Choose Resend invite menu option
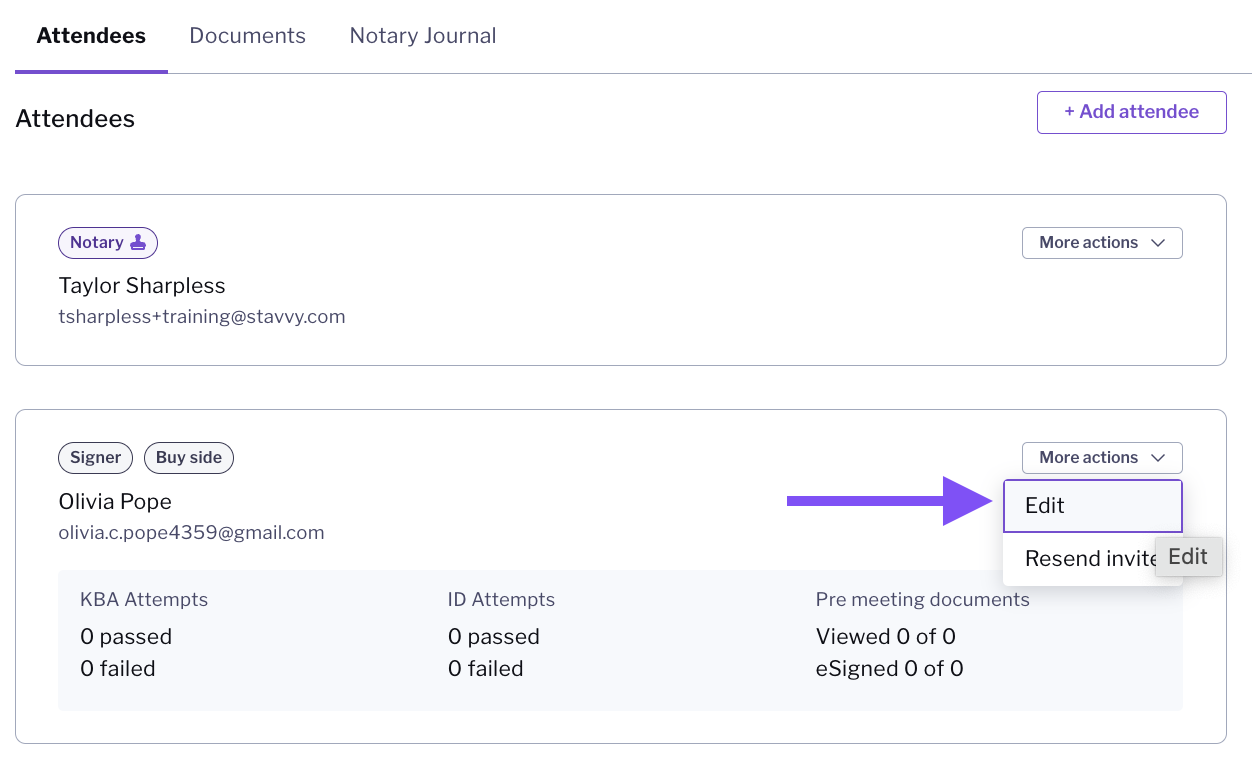This screenshot has width=1252, height=760. coord(1080,559)
